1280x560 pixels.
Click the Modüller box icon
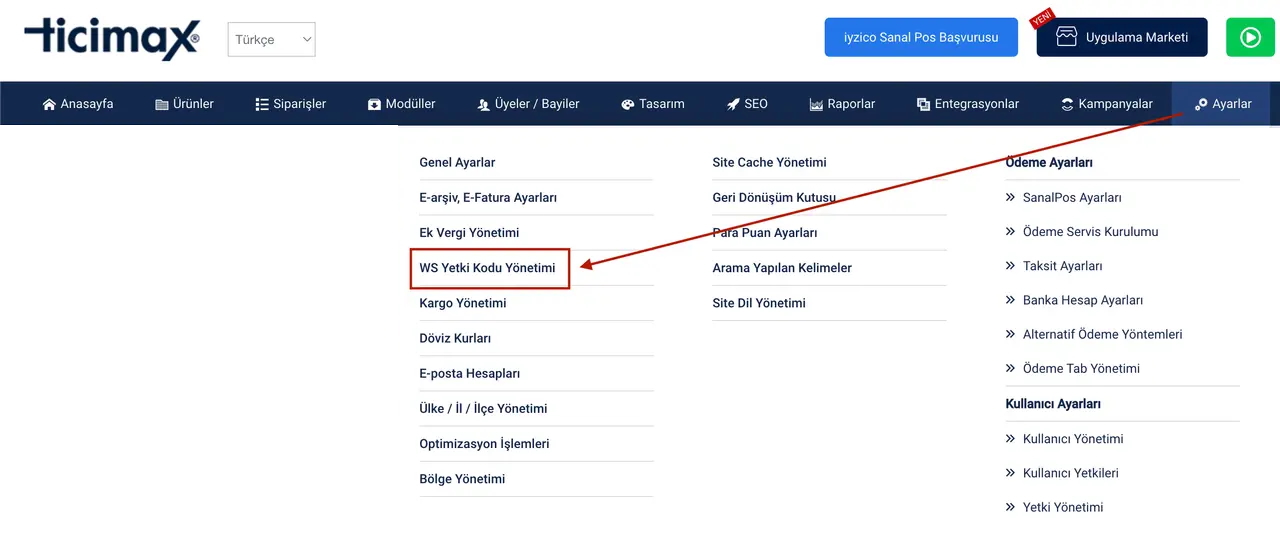pos(374,104)
